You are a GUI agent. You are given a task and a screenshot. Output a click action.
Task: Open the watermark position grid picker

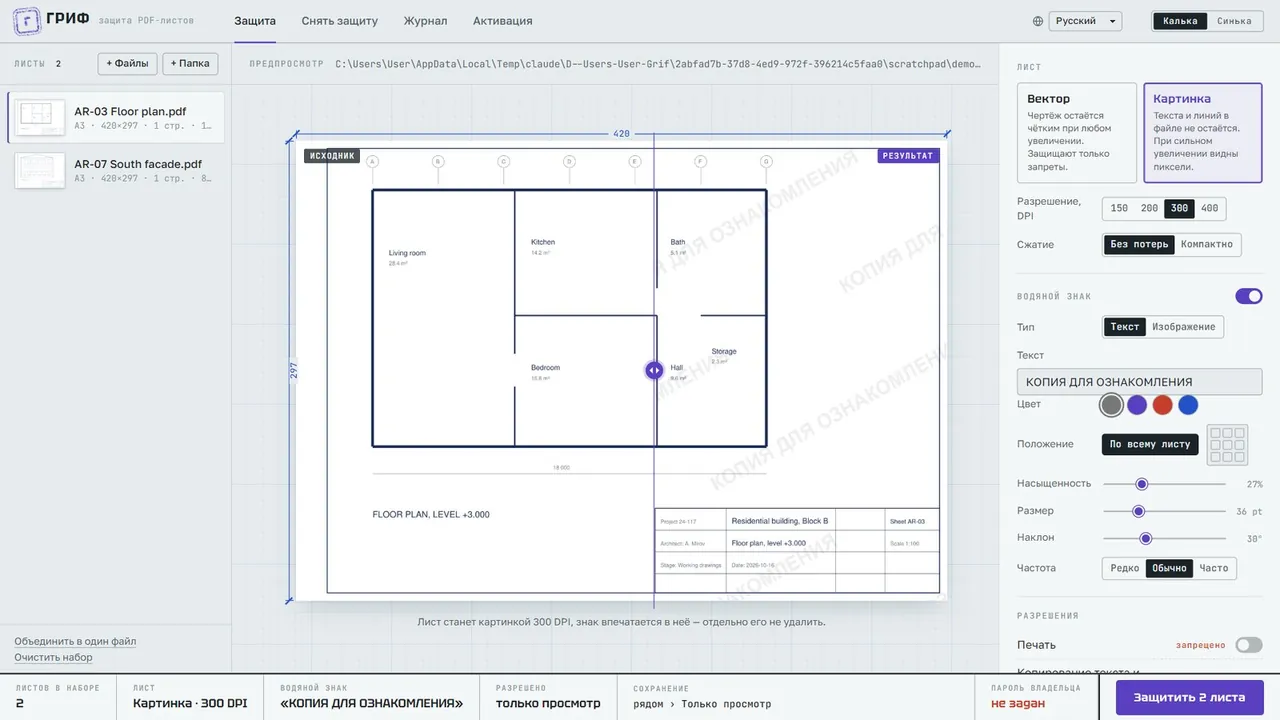(x=1227, y=445)
